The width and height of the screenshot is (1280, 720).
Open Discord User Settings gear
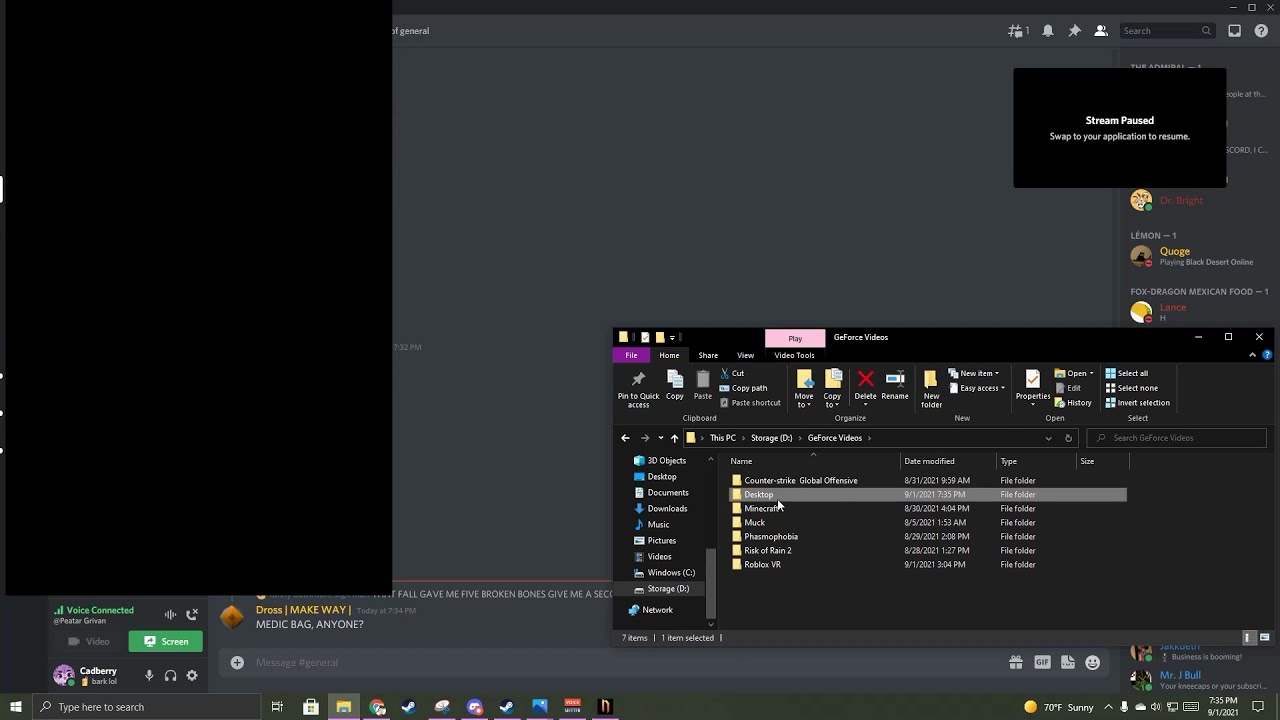point(192,676)
